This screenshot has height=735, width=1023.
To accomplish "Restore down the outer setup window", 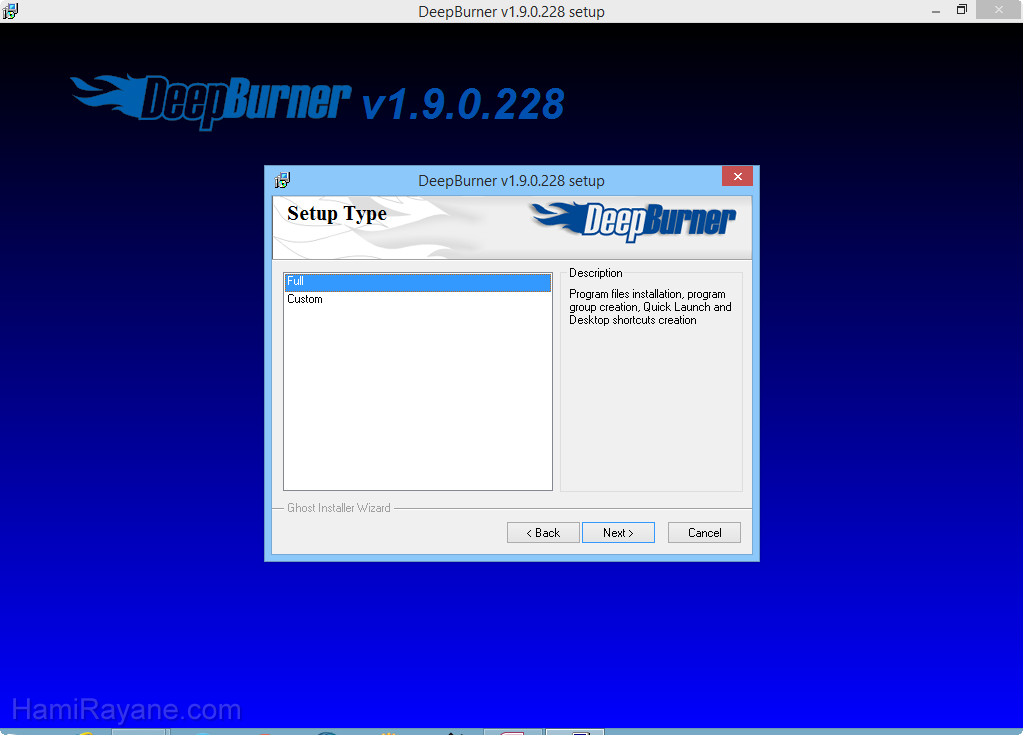I will click(962, 10).
